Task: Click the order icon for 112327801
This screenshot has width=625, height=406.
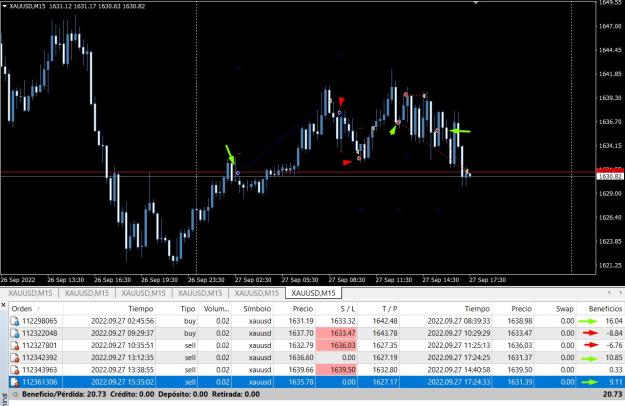Action: [x=15, y=345]
